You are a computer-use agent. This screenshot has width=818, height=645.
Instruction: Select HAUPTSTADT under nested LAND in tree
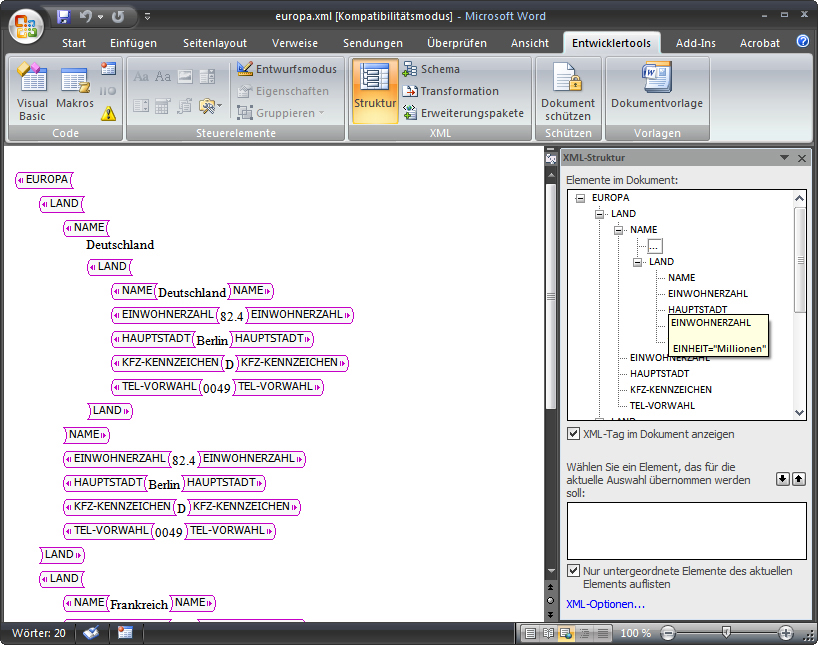tap(697, 309)
